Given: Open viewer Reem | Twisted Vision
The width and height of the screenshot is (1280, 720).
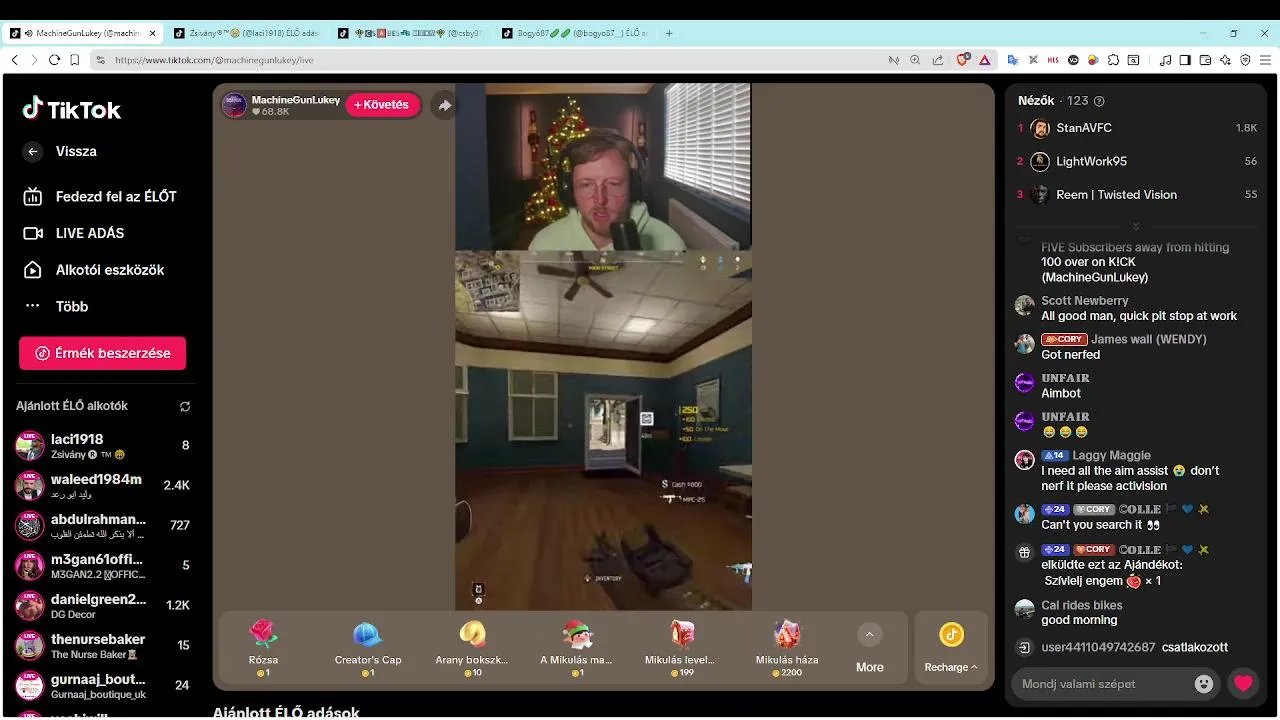Looking at the screenshot, I should pyautogui.click(x=1138, y=195).
